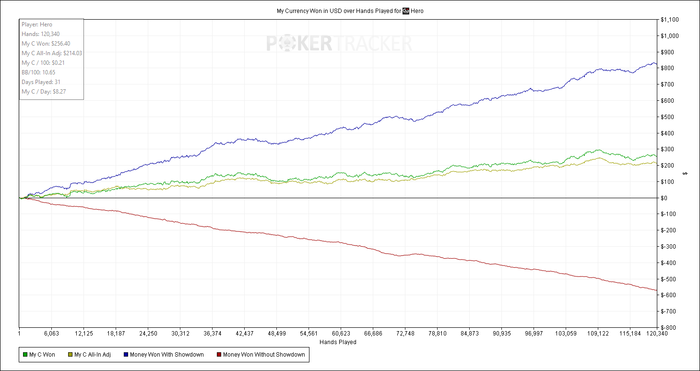
Task: Click the 'My C Won: $256.40' stat line
Action: point(46,43)
